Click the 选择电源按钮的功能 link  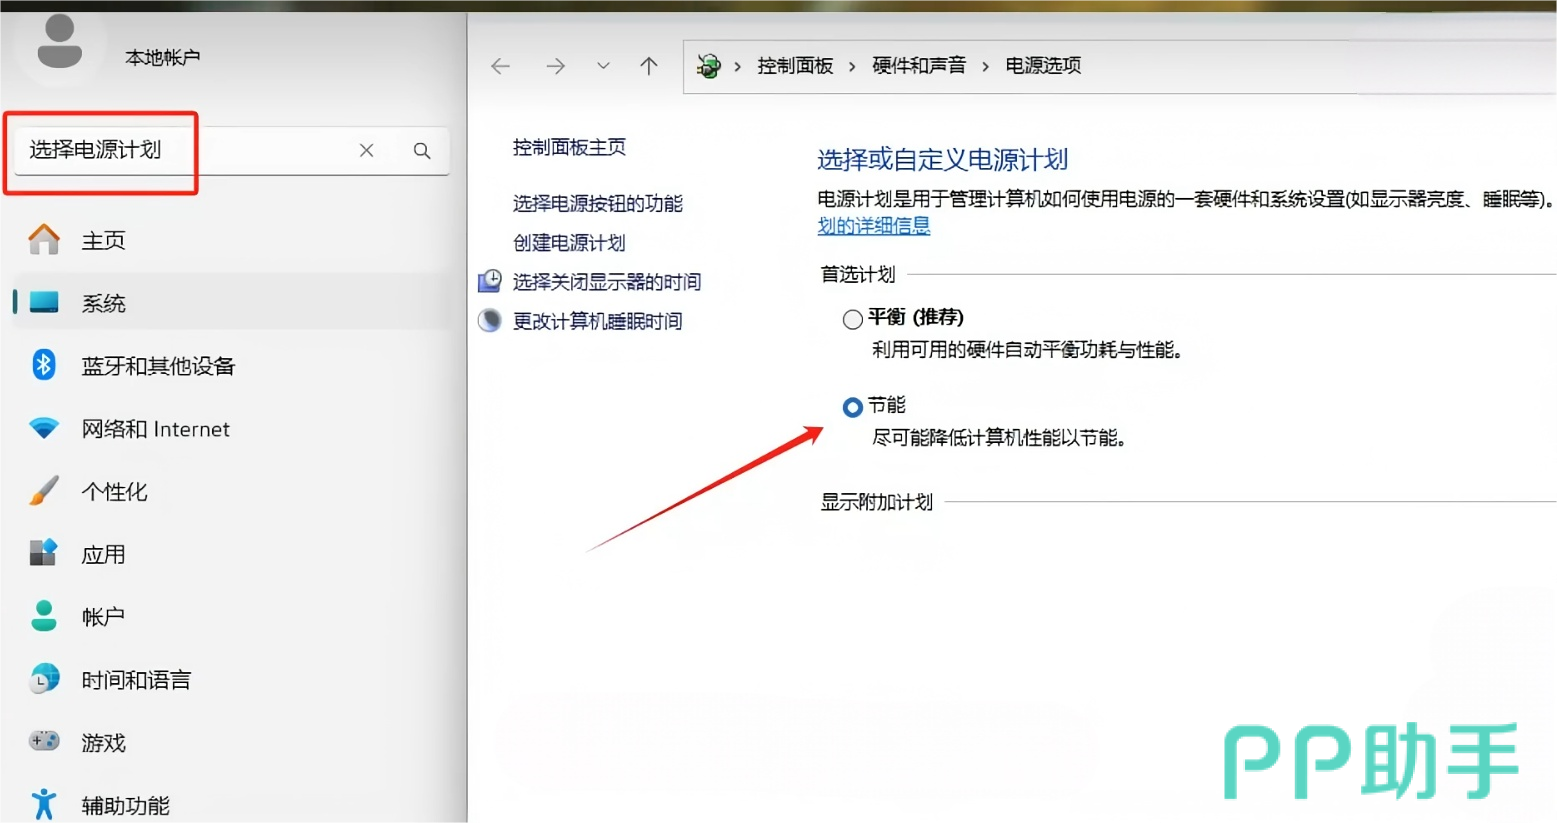pos(597,204)
